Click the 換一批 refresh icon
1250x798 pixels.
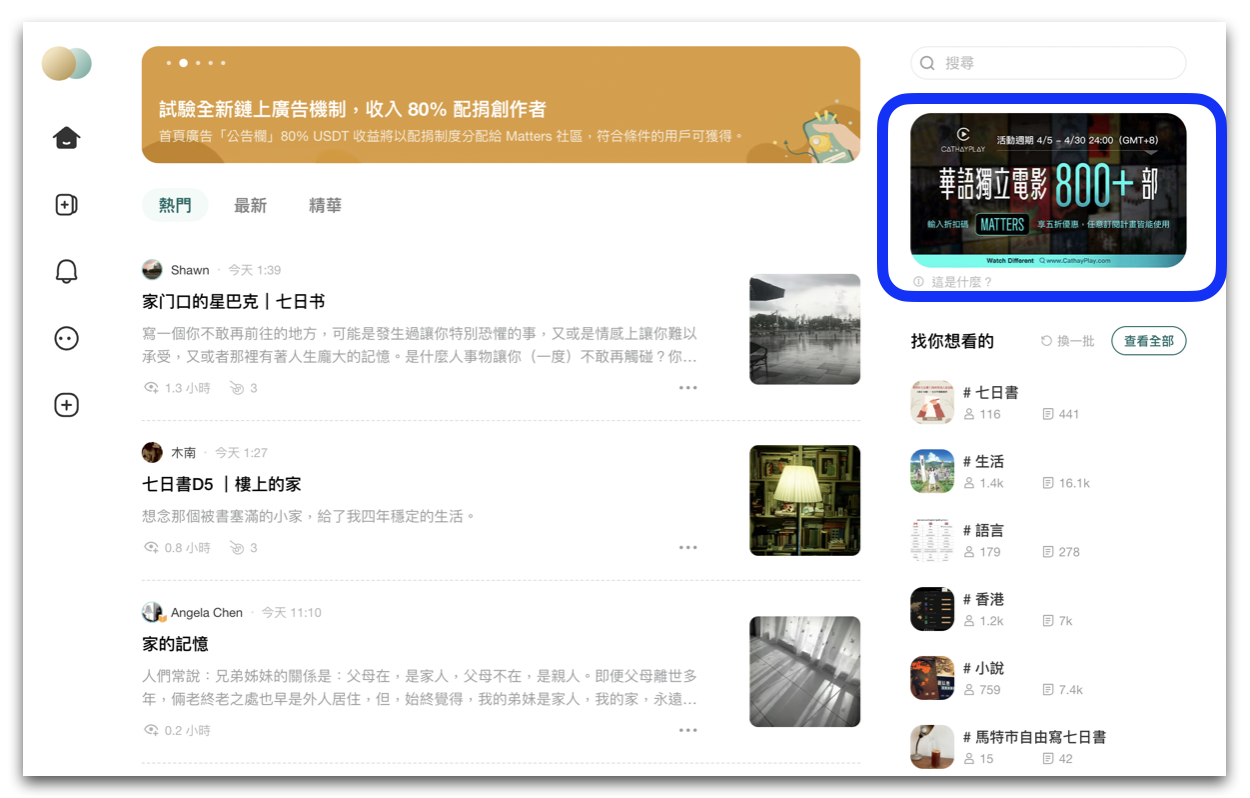(1047, 341)
